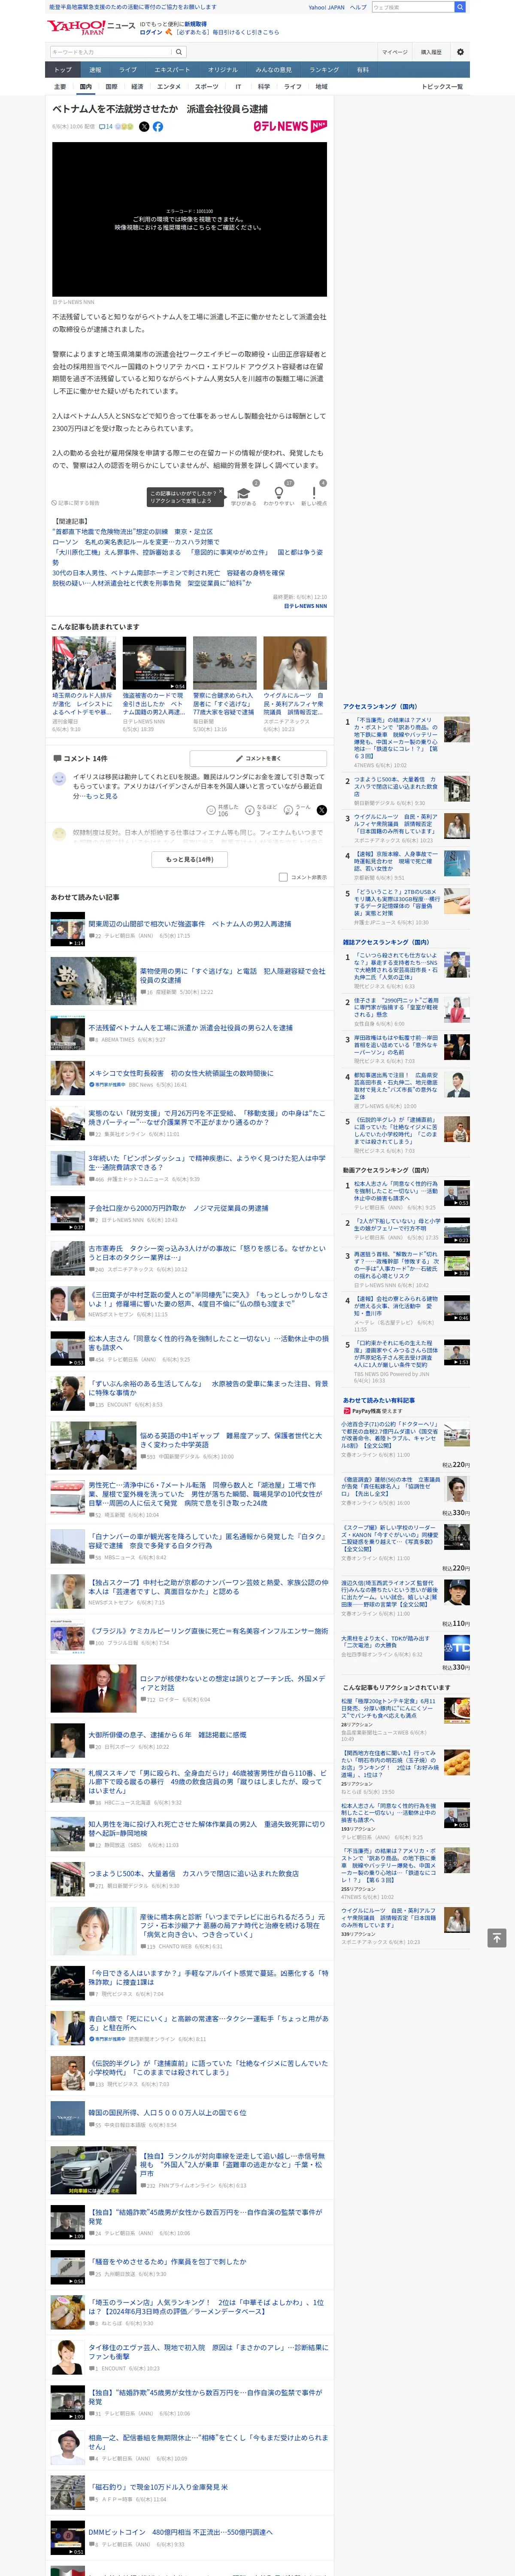515x2576 pixels.
Task: Open the スポーツ category
Action: (207, 87)
